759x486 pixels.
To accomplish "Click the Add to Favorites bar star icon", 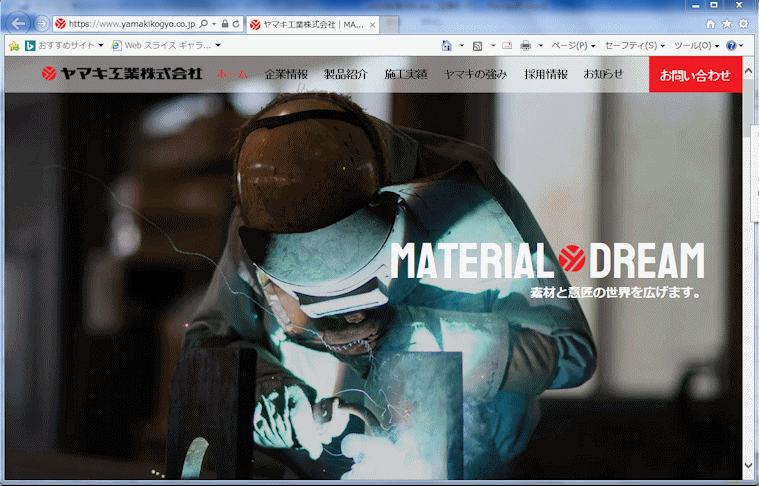I will (14, 46).
